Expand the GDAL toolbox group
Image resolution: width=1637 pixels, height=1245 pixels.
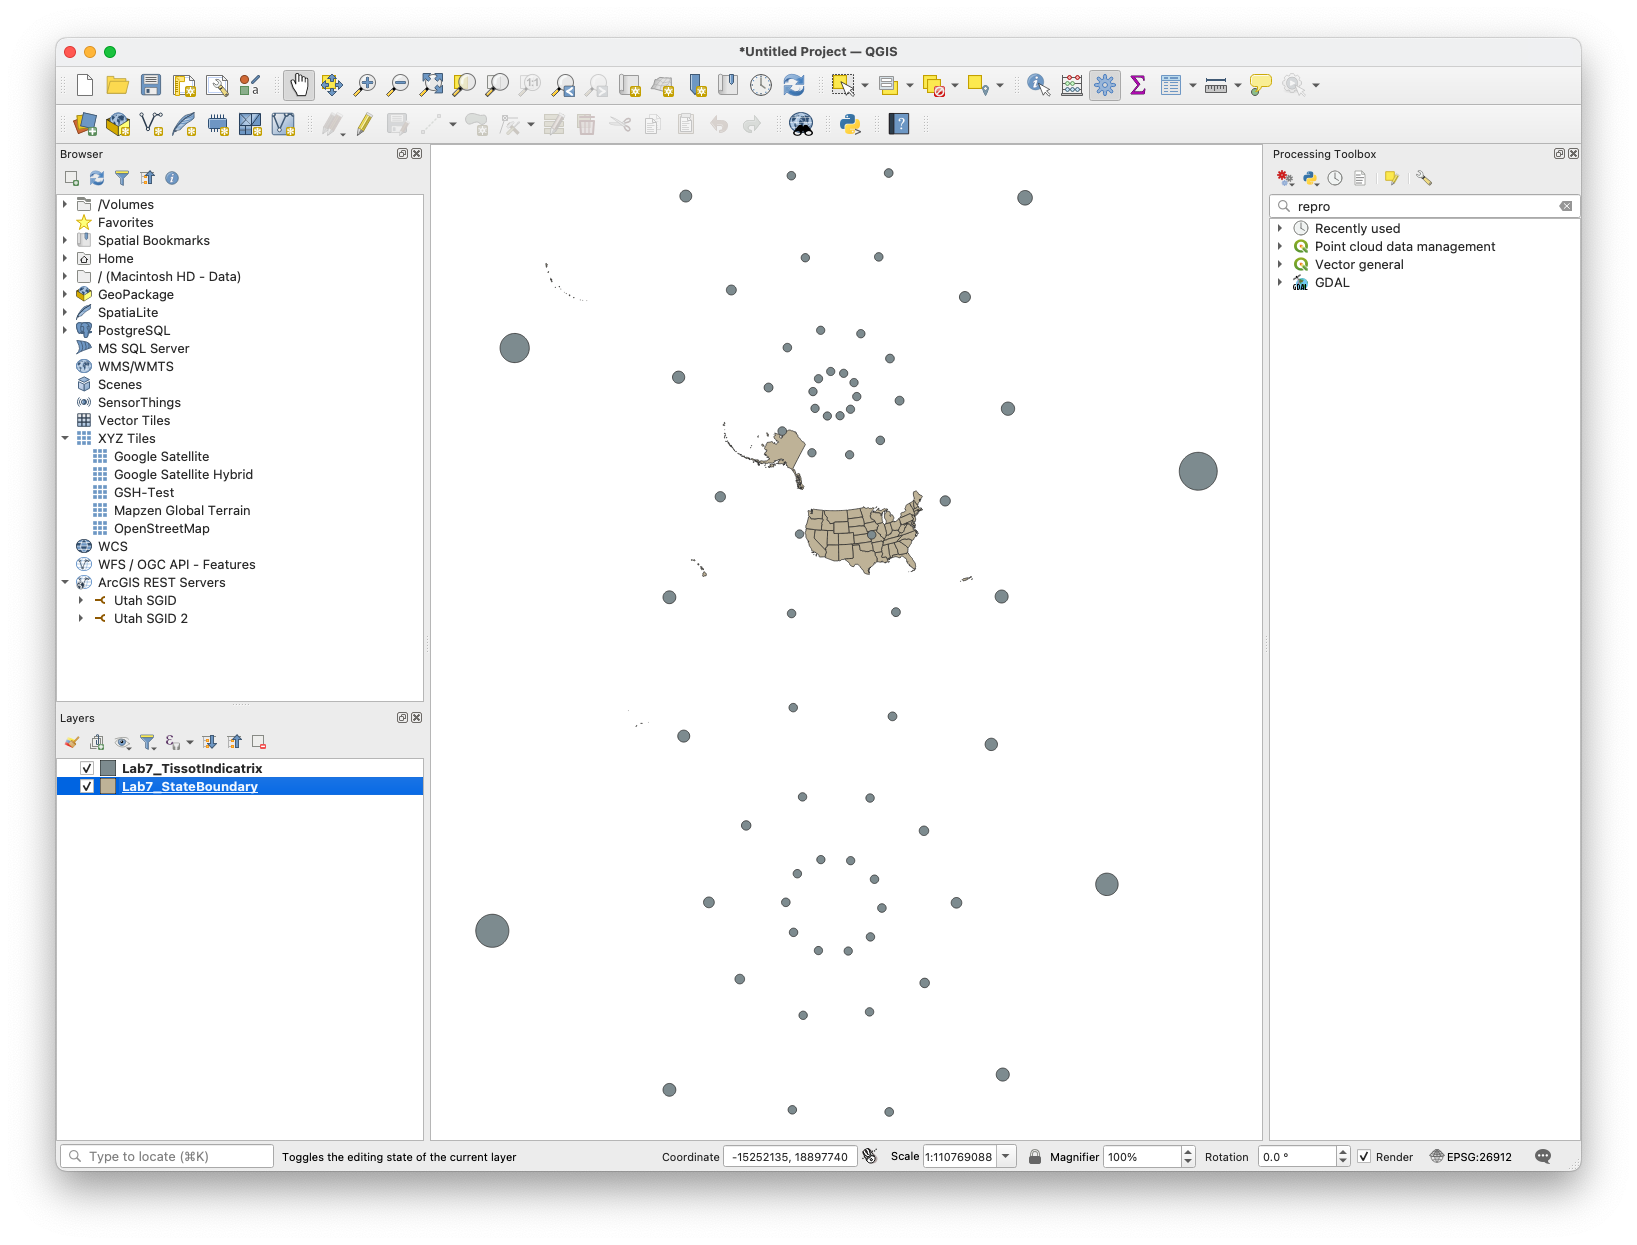pos(1280,282)
